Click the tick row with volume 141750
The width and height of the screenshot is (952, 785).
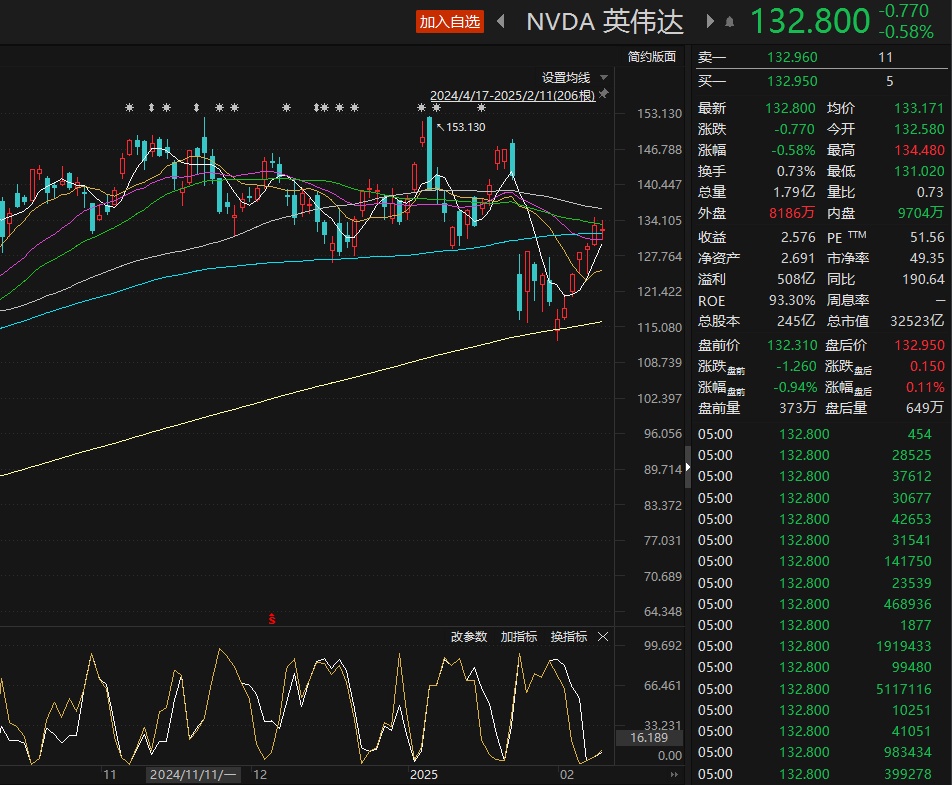pyautogui.click(x=814, y=561)
